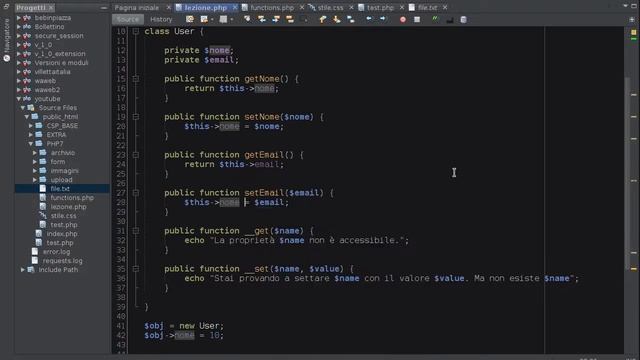The height and width of the screenshot is (360, 640).
Task: Click the database cylinder icon in editor toolbar
Action: click(464, 19)
